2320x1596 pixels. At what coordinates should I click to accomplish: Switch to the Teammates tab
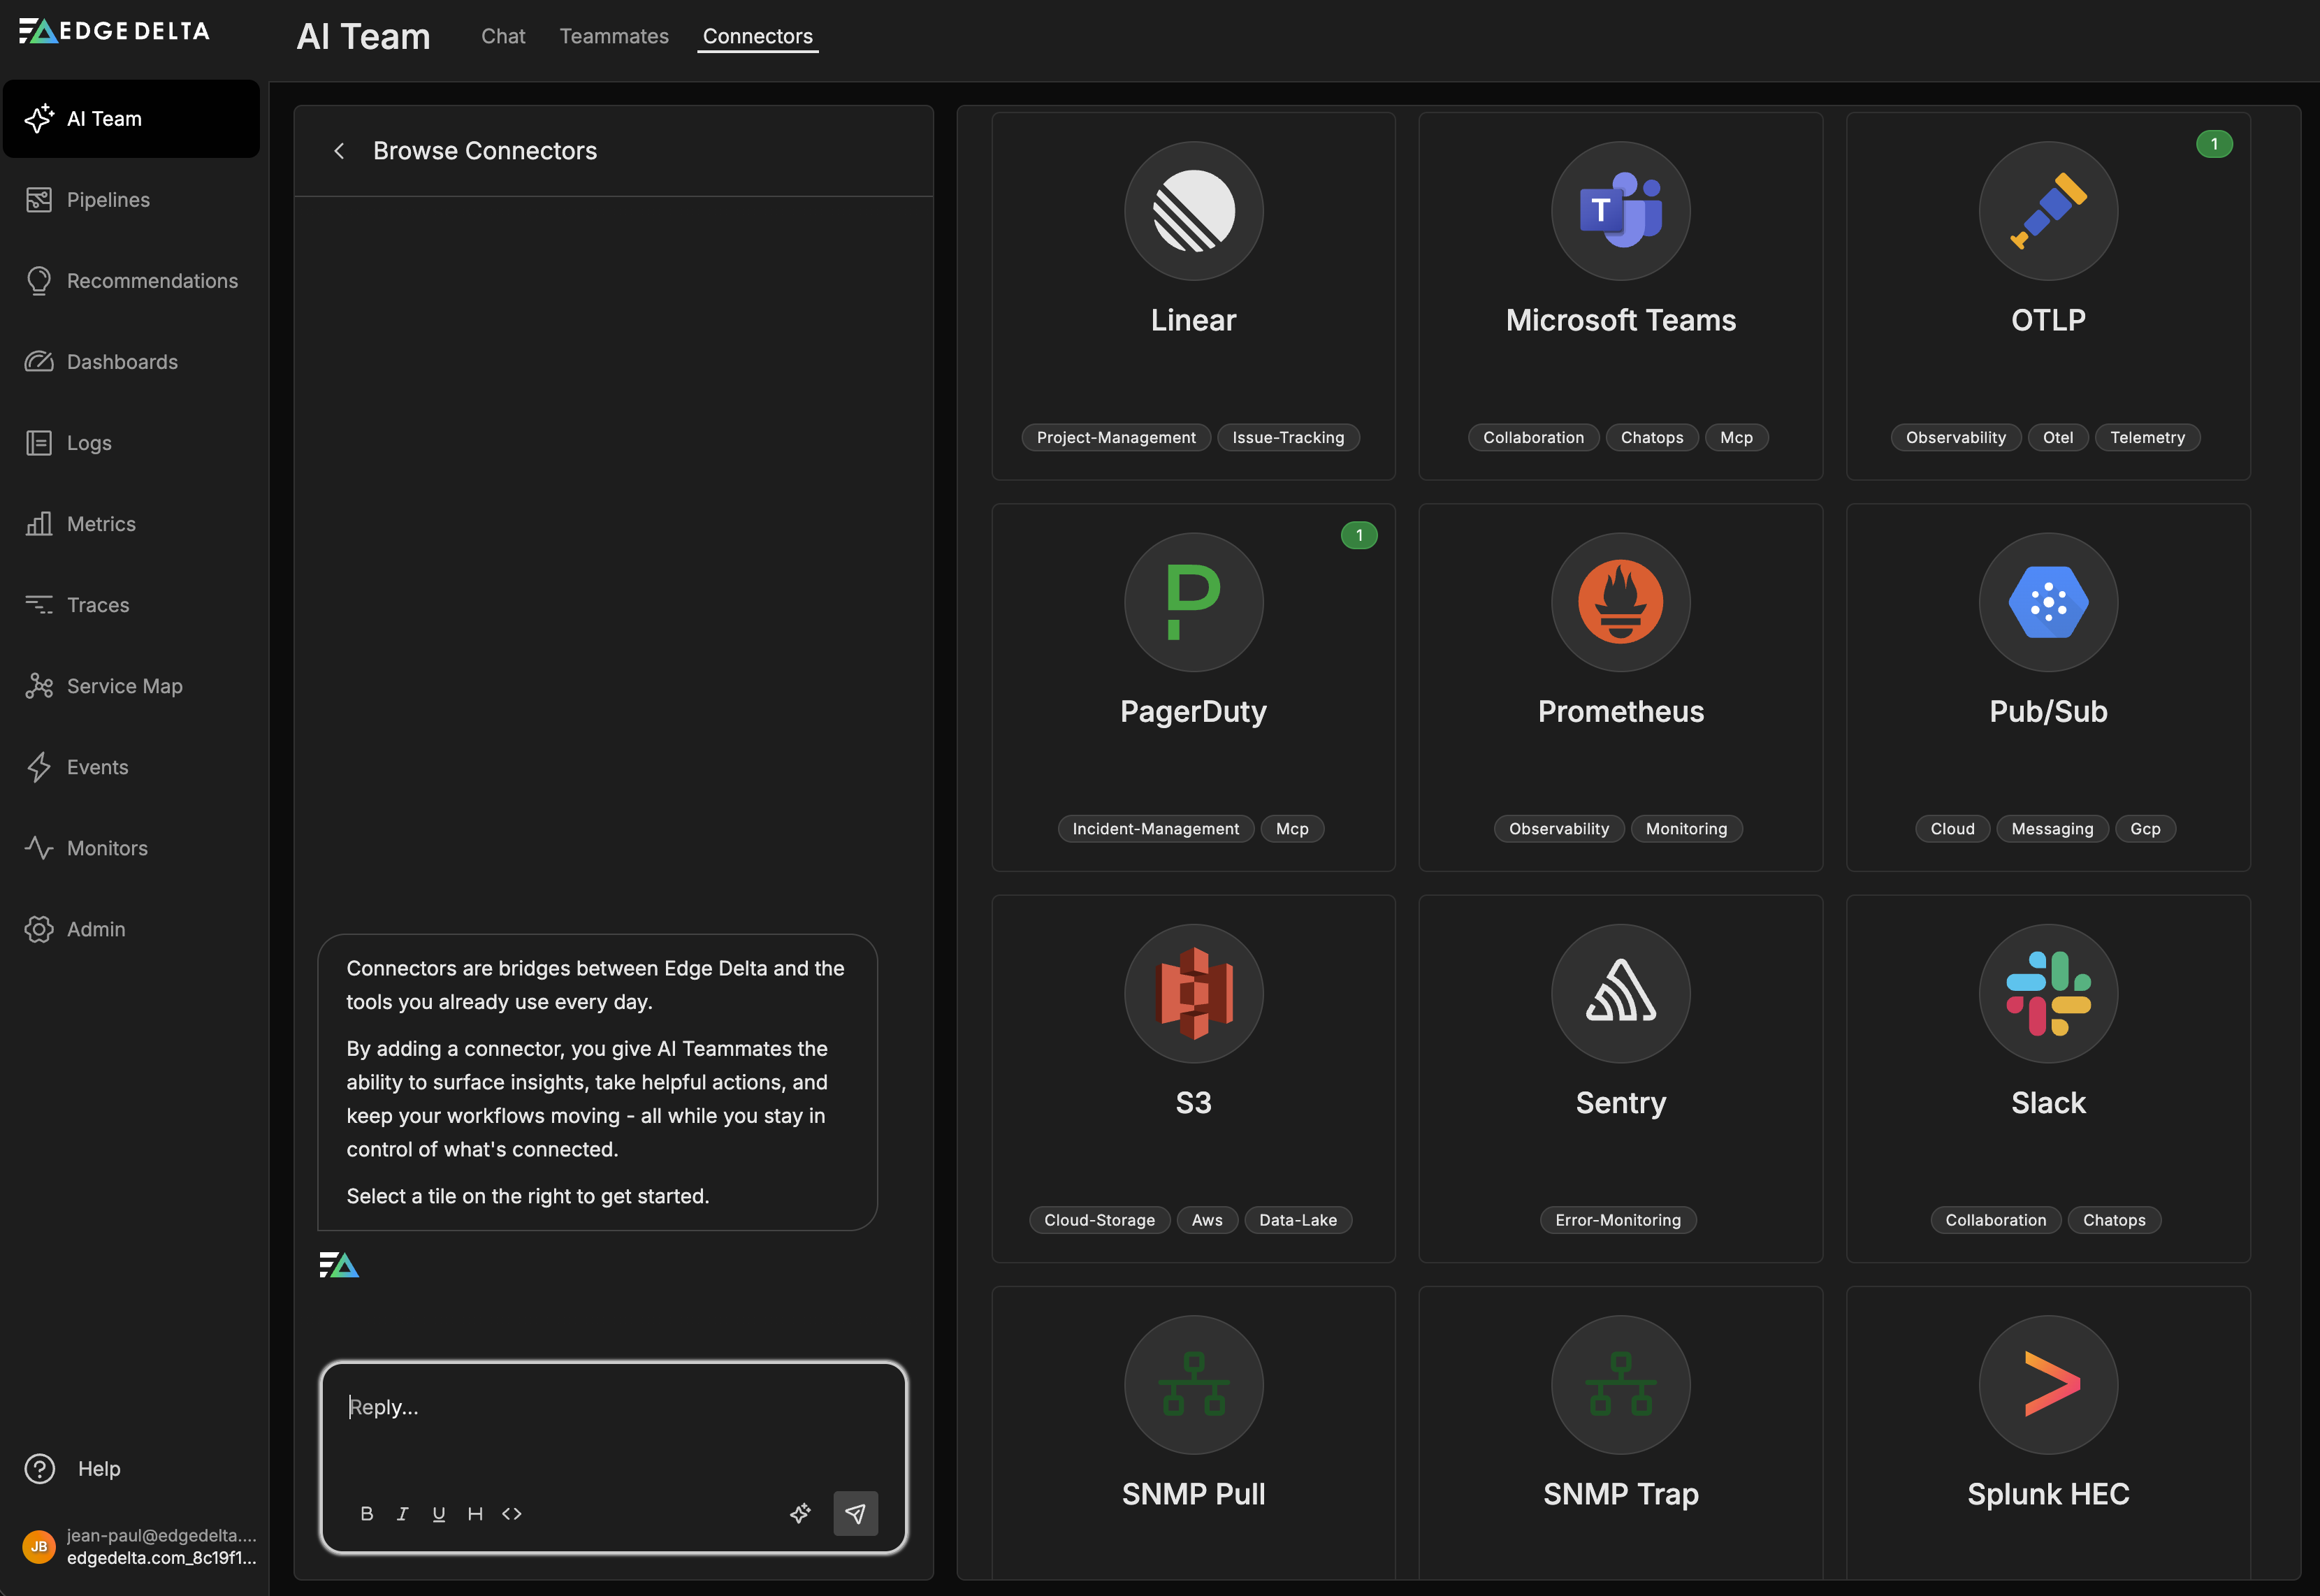tap(614, 36)
